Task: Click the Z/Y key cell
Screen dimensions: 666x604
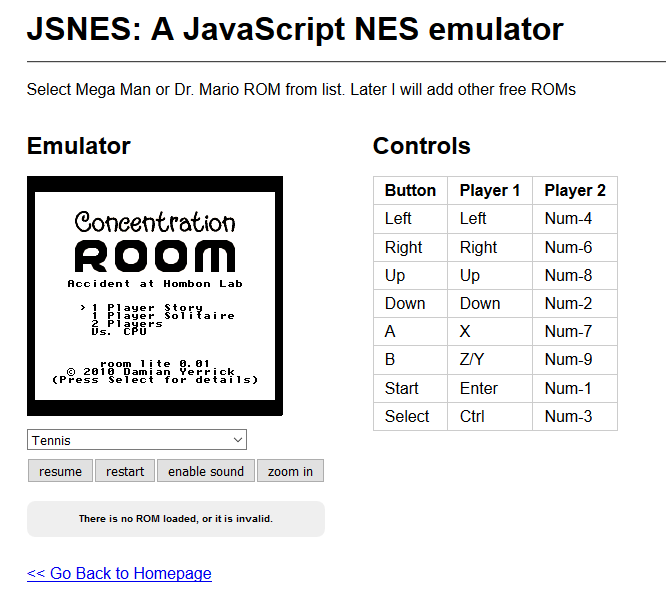Action: pyautogui.click(x=490, y=360)
